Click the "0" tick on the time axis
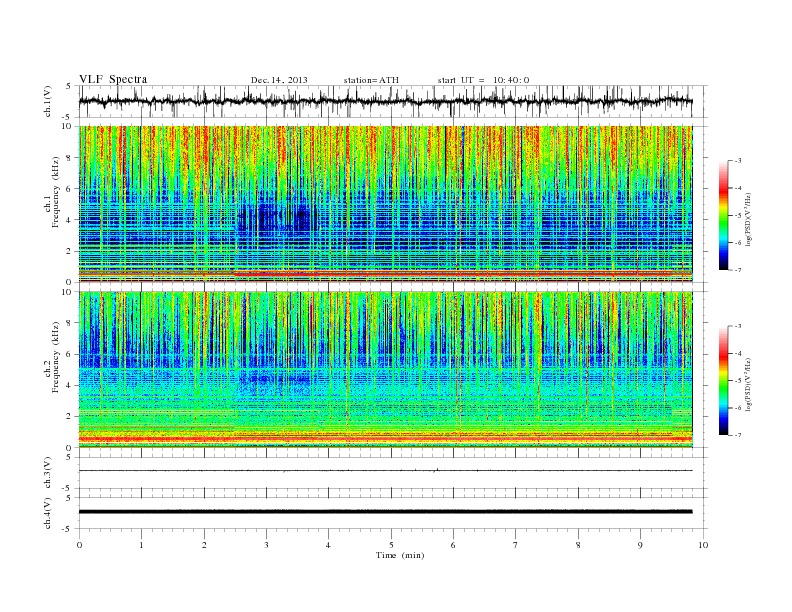Screen dimensions: 792x612 [79, 545]
